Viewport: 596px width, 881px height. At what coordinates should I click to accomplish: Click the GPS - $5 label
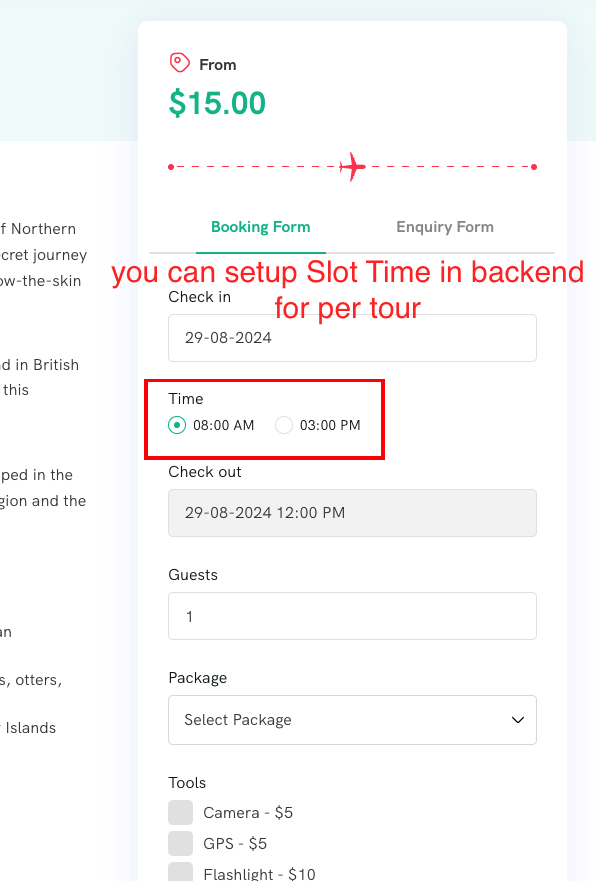click(235, 843)
